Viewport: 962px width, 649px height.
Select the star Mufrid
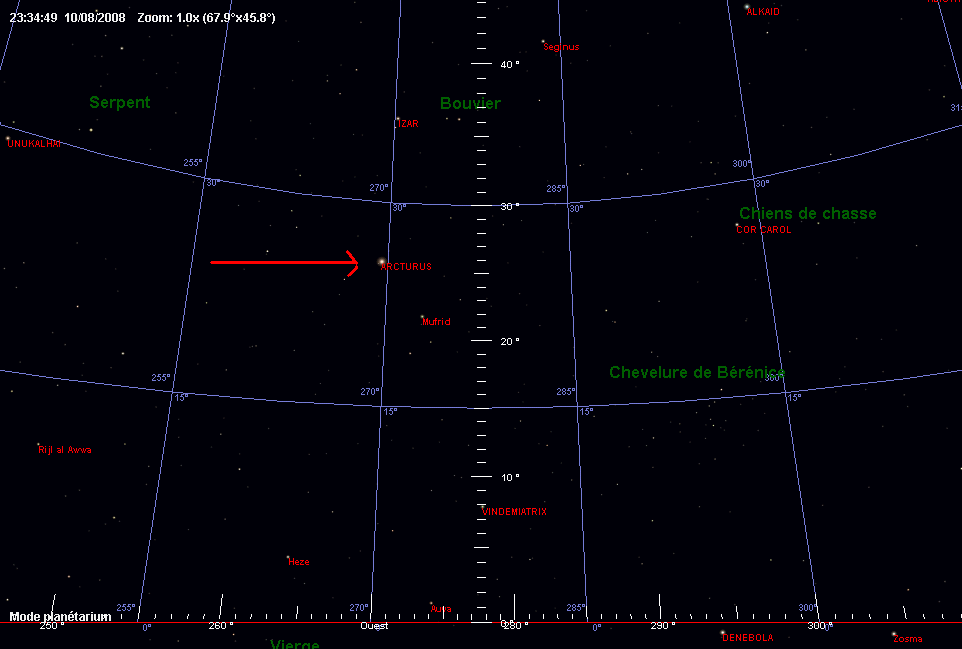422,317
